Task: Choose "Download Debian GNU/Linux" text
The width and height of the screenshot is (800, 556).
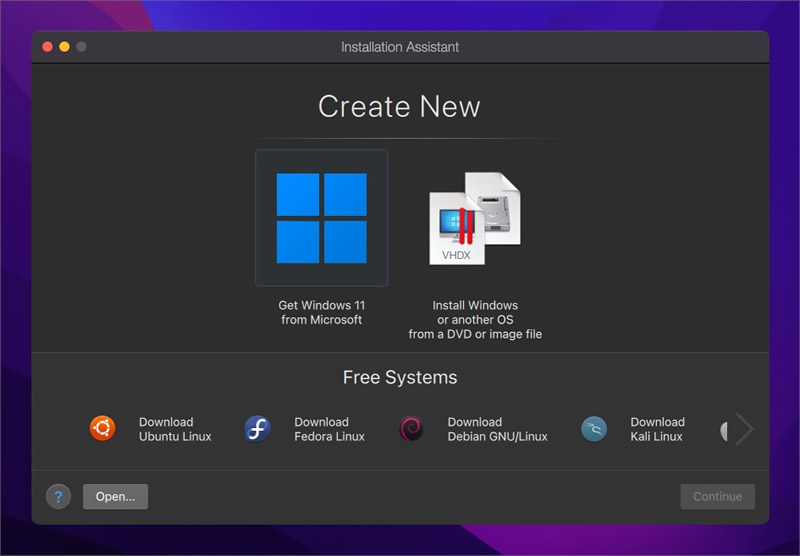Action: point(497,429)
